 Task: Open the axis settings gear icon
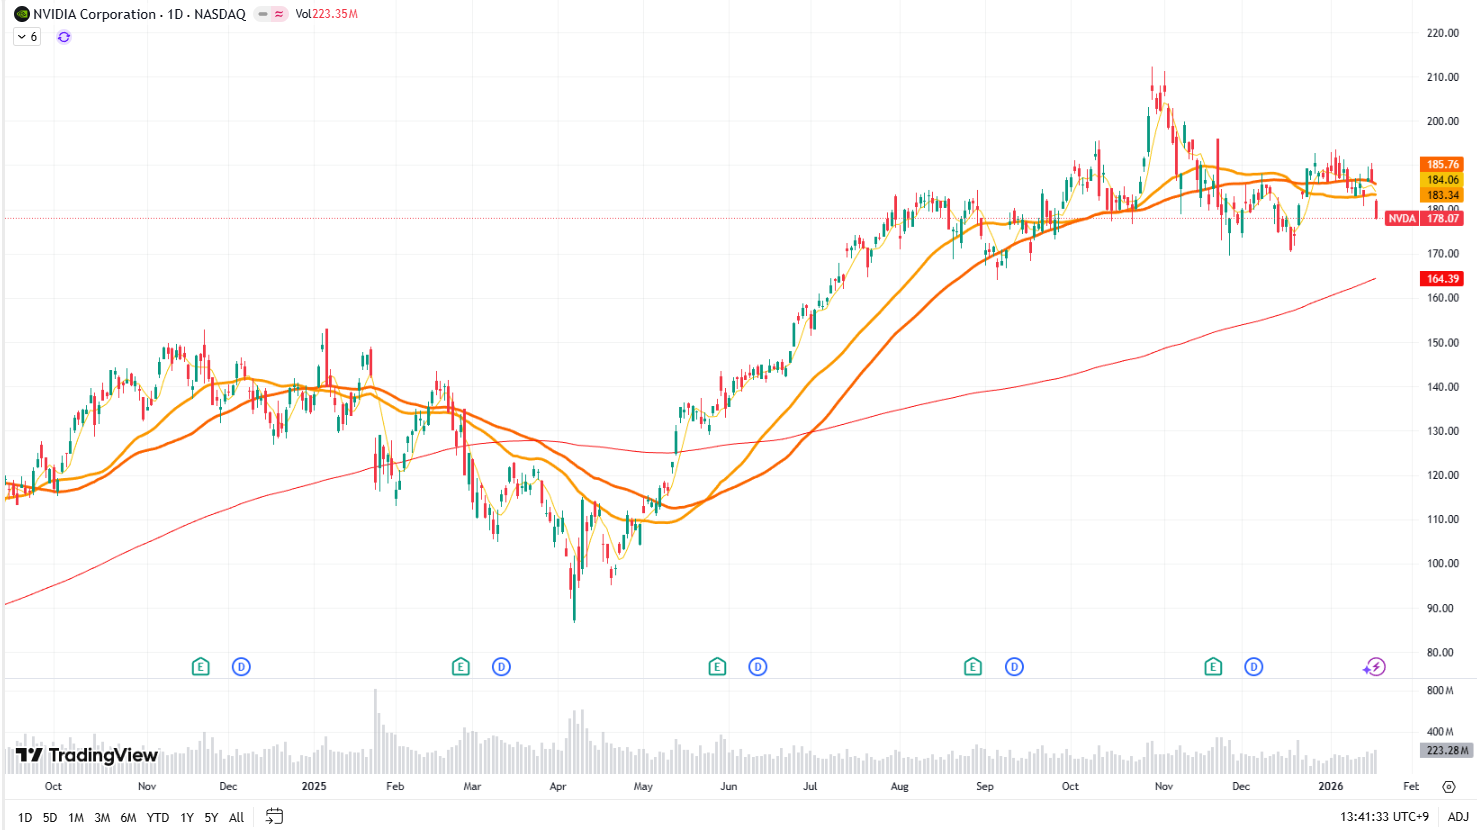click(1449, 787)
